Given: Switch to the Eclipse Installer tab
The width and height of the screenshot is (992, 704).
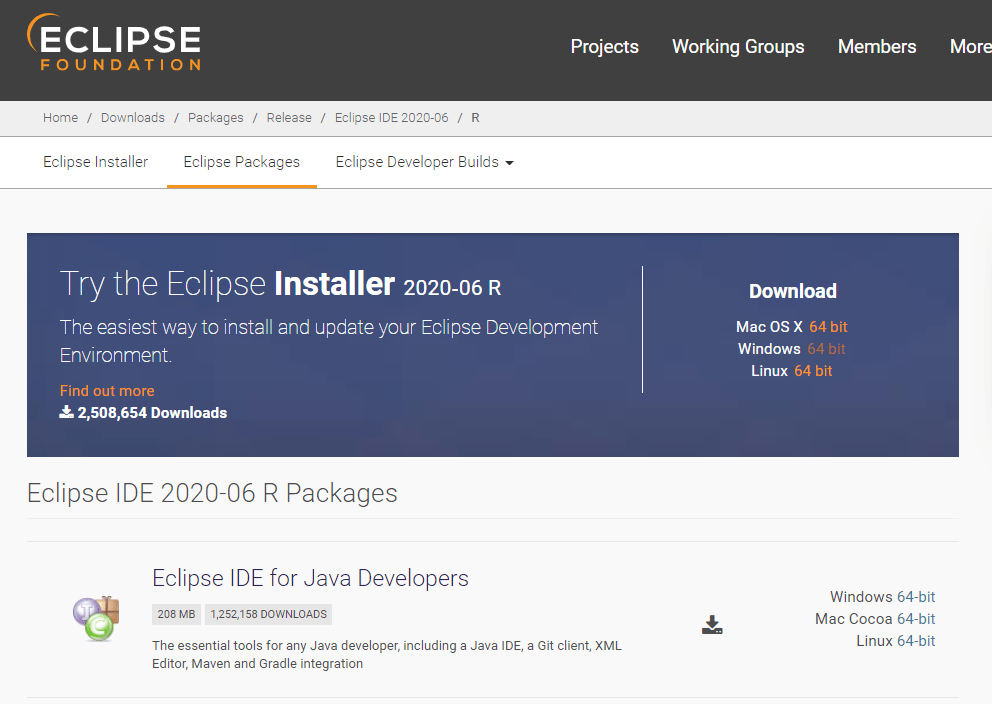Looking at the screenshot, I should [x=96, y=162].
